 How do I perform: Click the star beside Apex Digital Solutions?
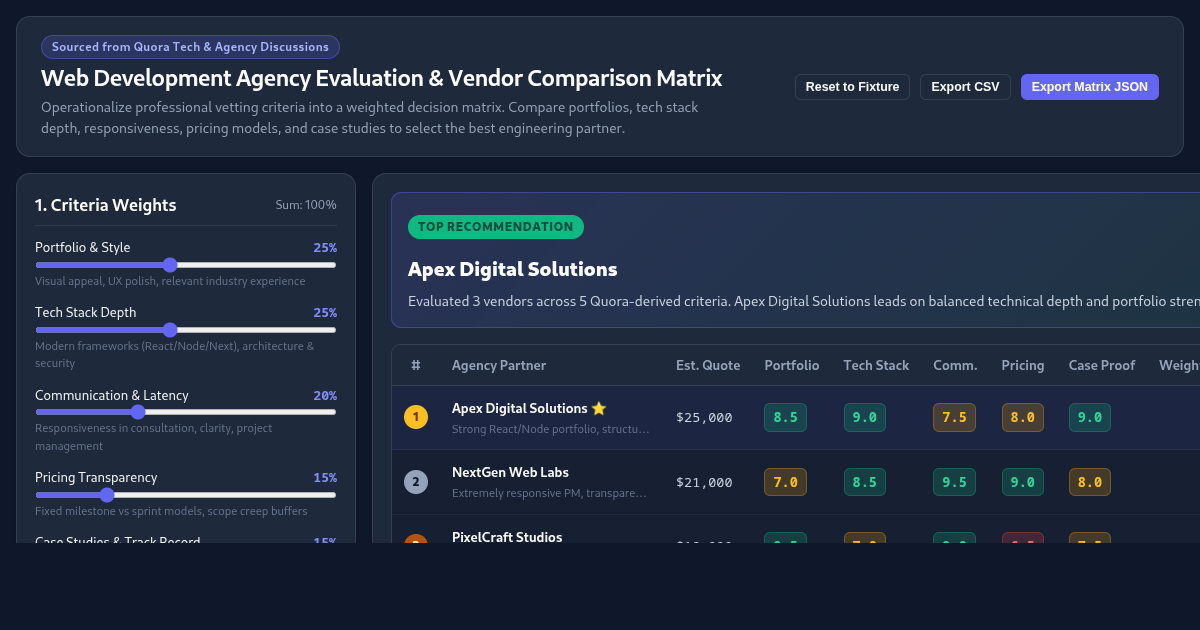599,408
